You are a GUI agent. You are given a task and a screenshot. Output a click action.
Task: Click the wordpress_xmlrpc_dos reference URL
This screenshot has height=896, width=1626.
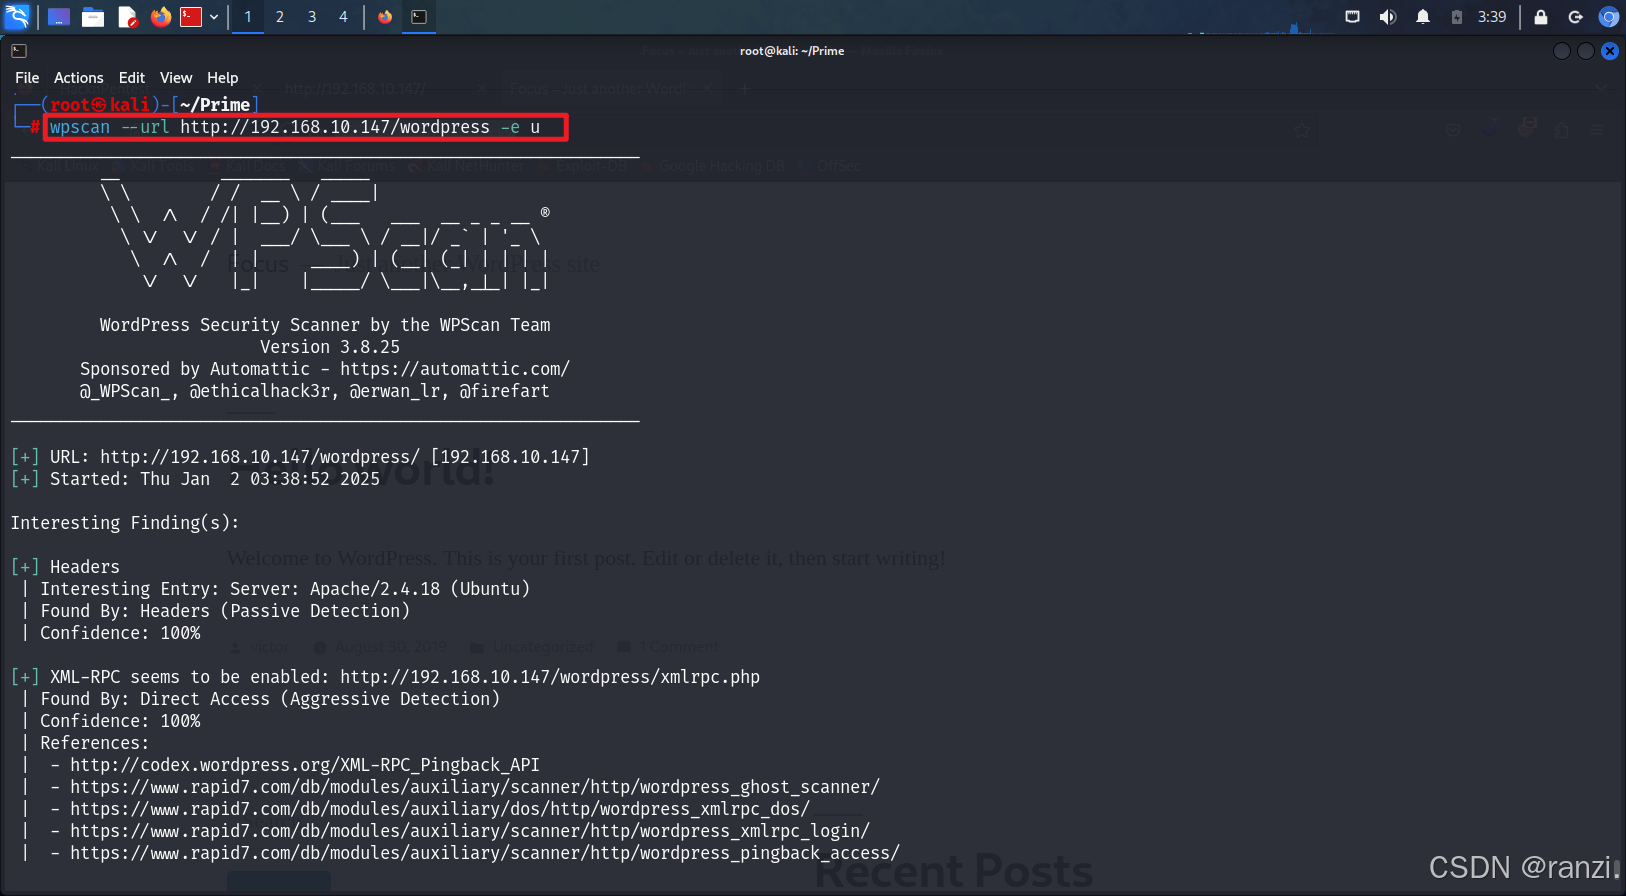click(440, 809)
